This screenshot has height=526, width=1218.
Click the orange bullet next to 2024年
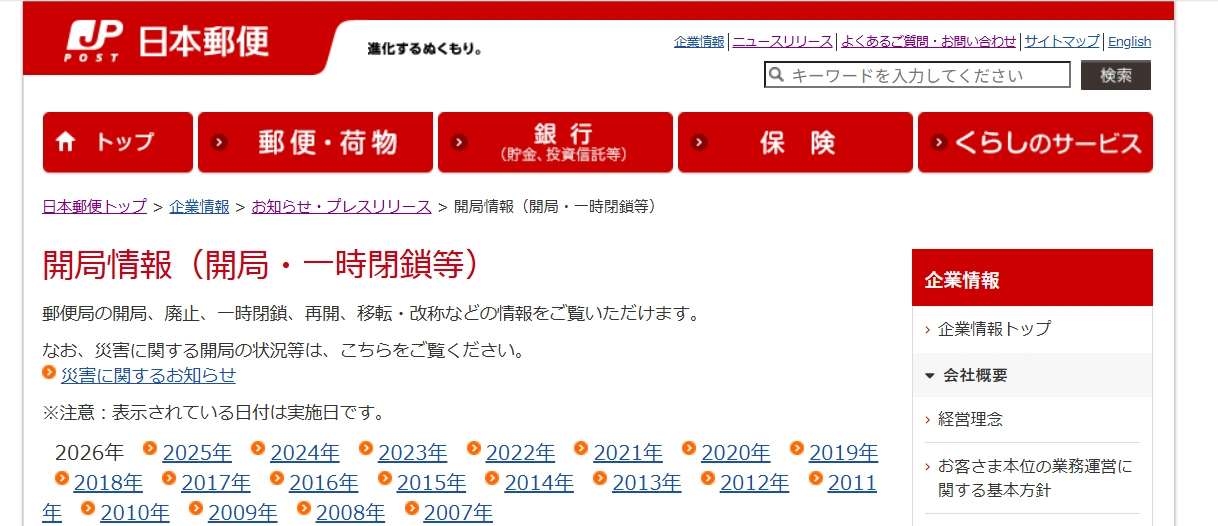pyautogui.click(x=258, y=448)
